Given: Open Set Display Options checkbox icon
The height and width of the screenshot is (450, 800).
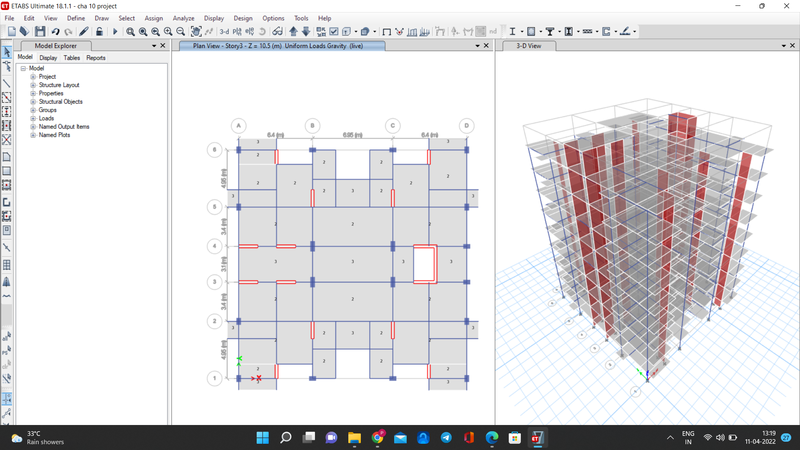Looking at the screenshot, I should (334, 32).
